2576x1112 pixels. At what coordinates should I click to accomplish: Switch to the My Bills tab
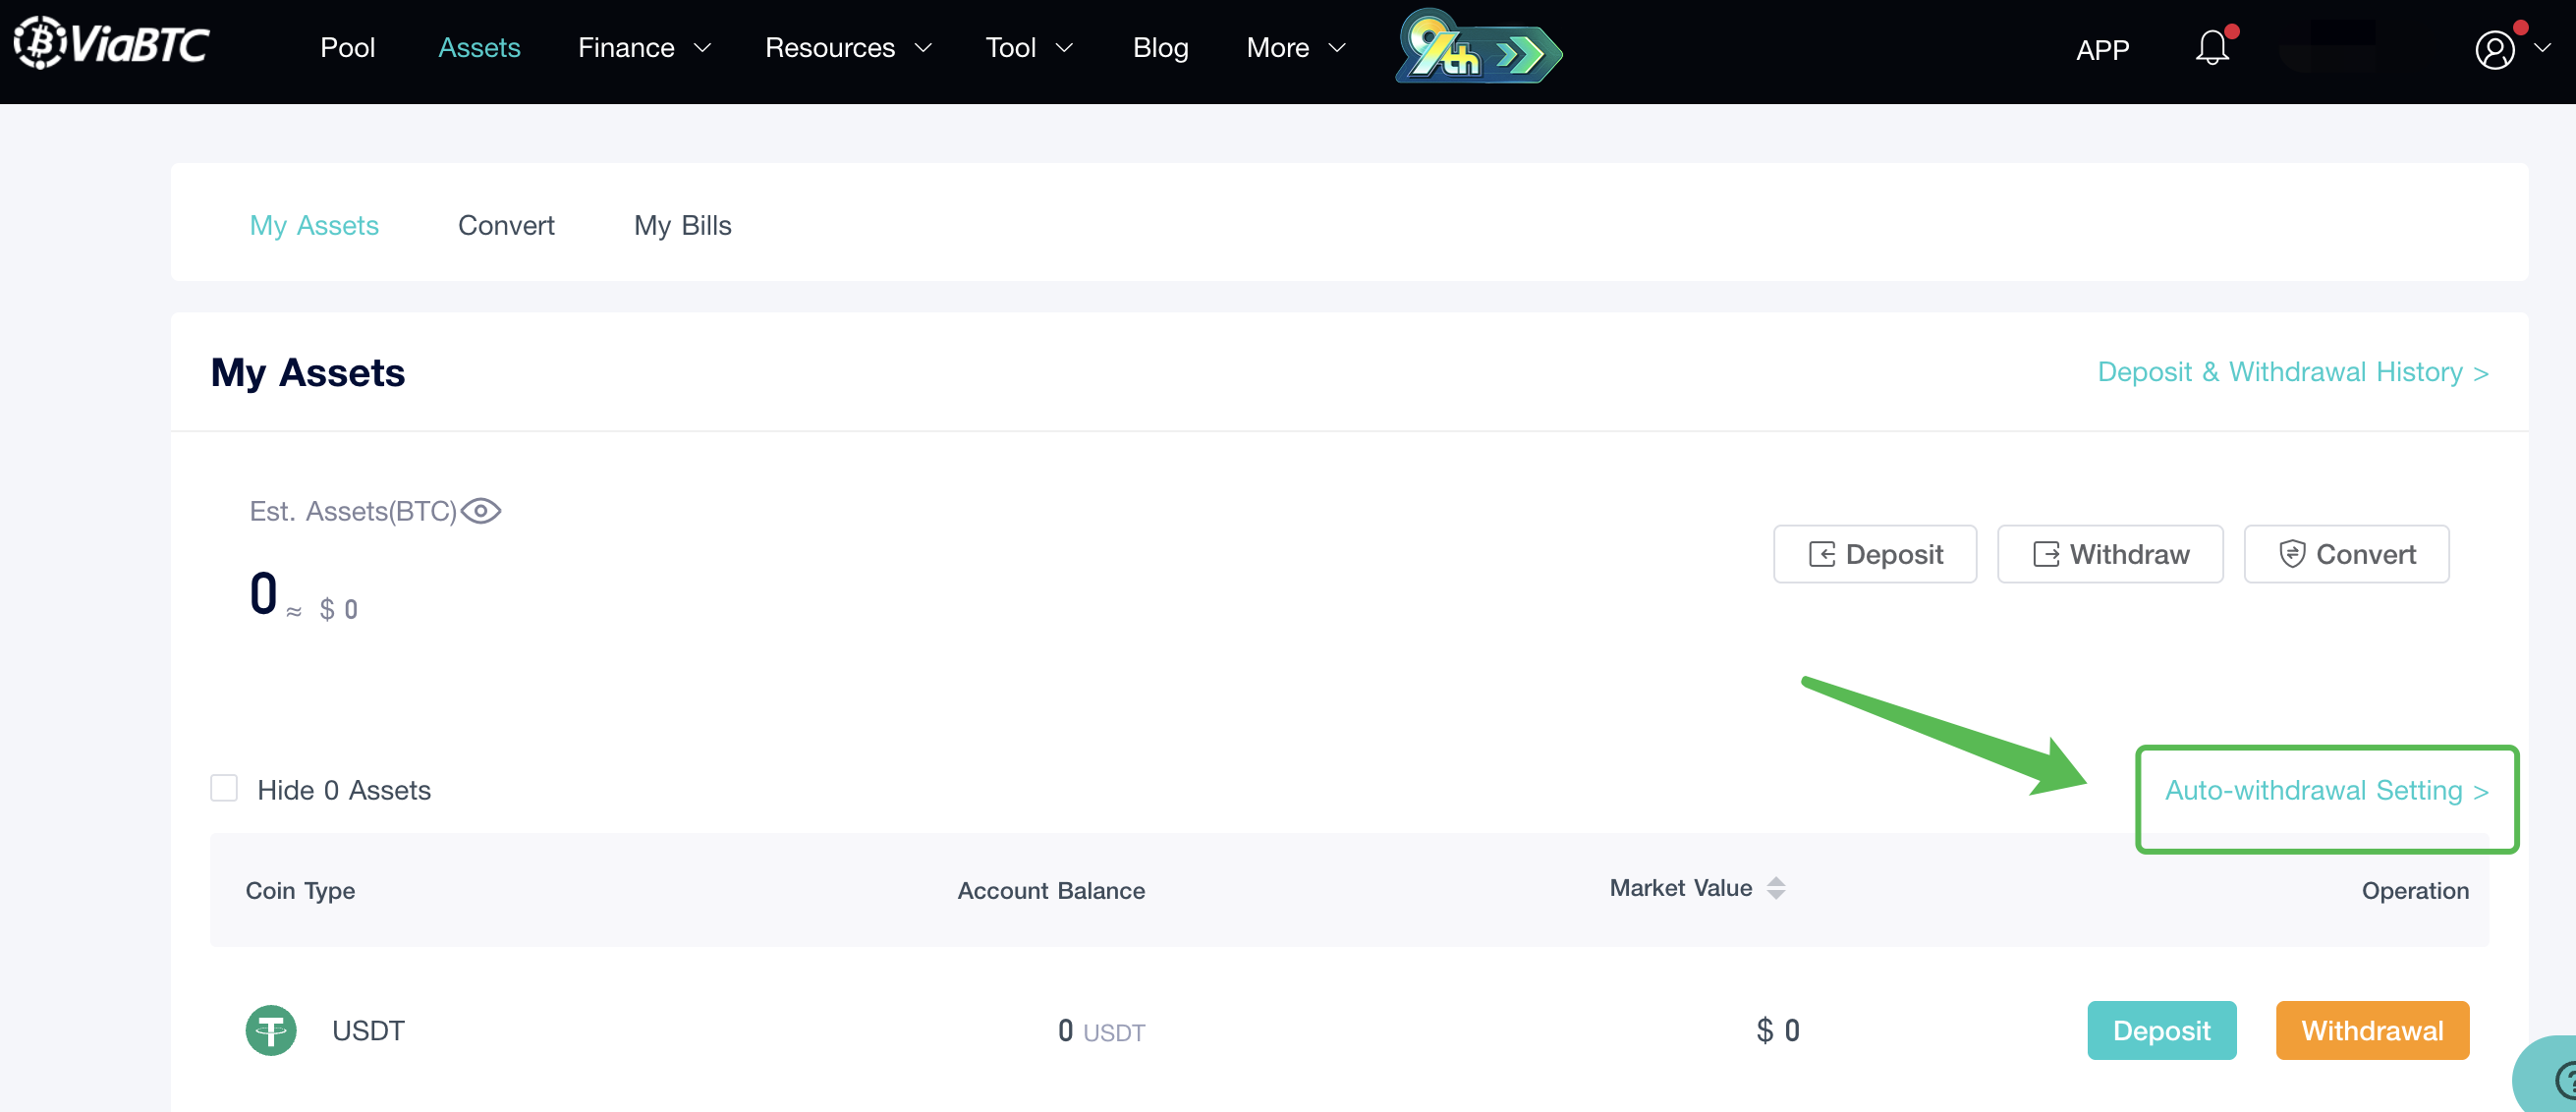pyautogui.click(x=682, y=225)
